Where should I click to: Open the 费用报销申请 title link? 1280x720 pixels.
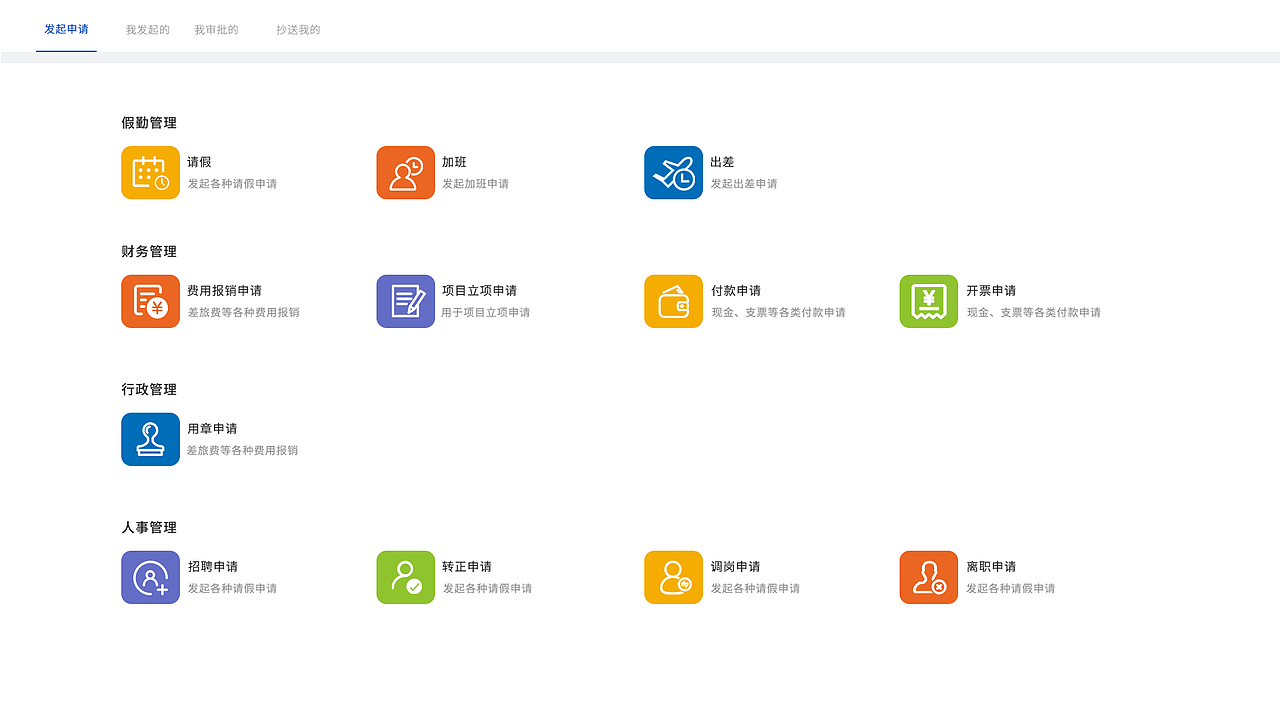224,291
